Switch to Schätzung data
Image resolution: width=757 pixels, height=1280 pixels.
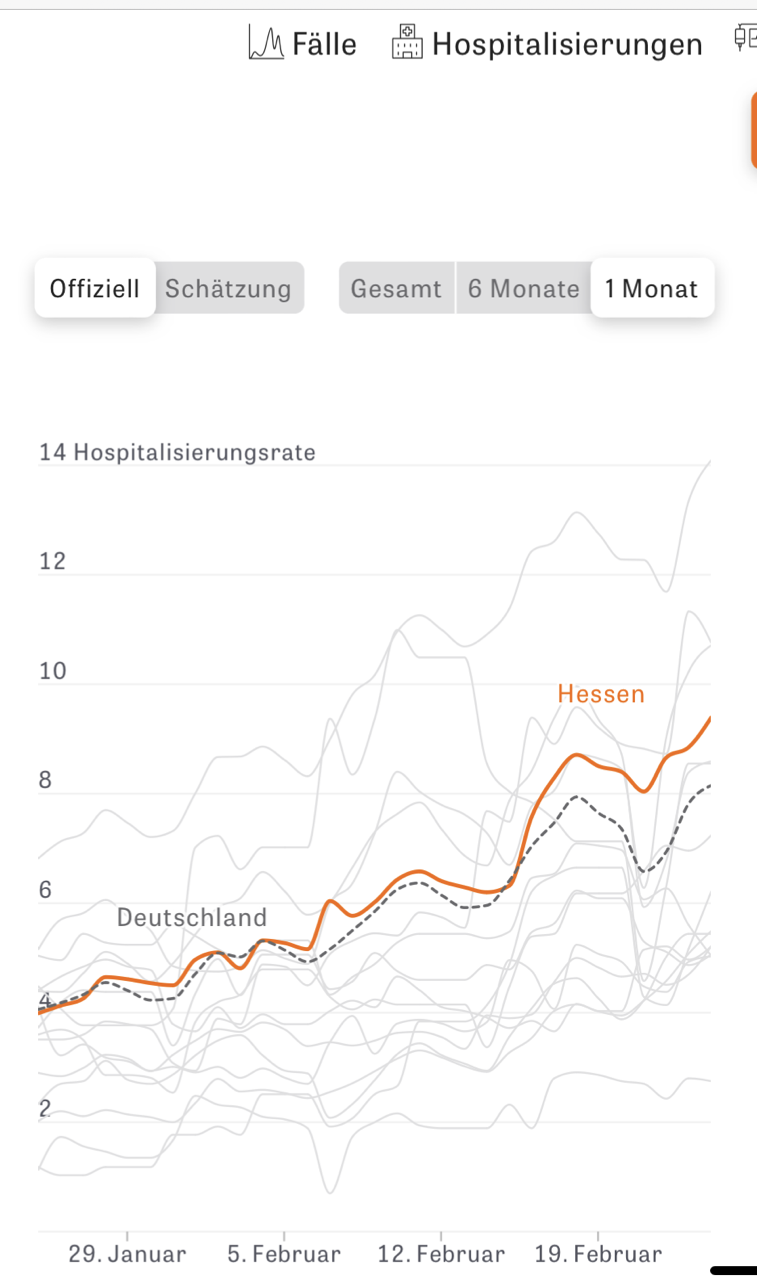point(228,289)
